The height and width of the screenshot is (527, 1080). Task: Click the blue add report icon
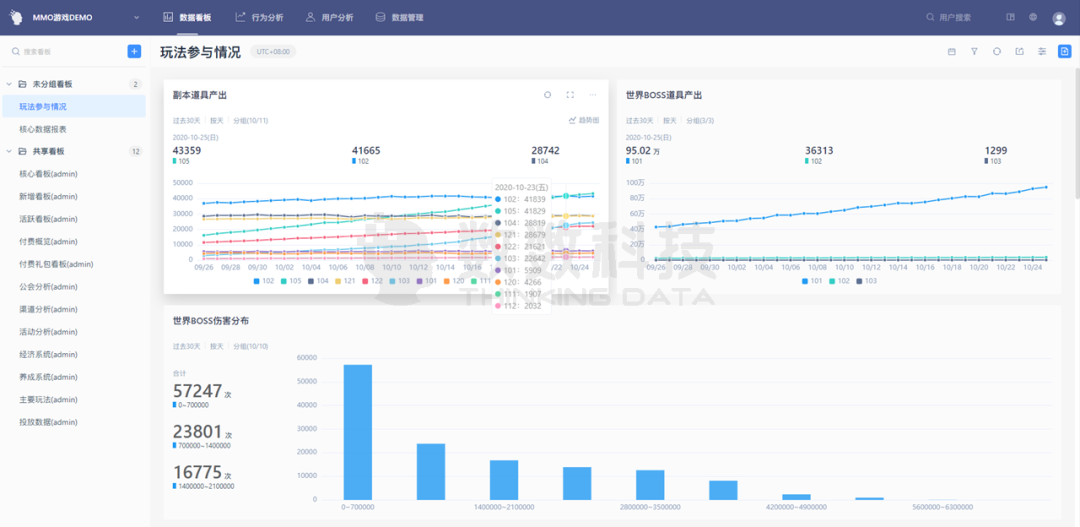(x=1065, y=52)
